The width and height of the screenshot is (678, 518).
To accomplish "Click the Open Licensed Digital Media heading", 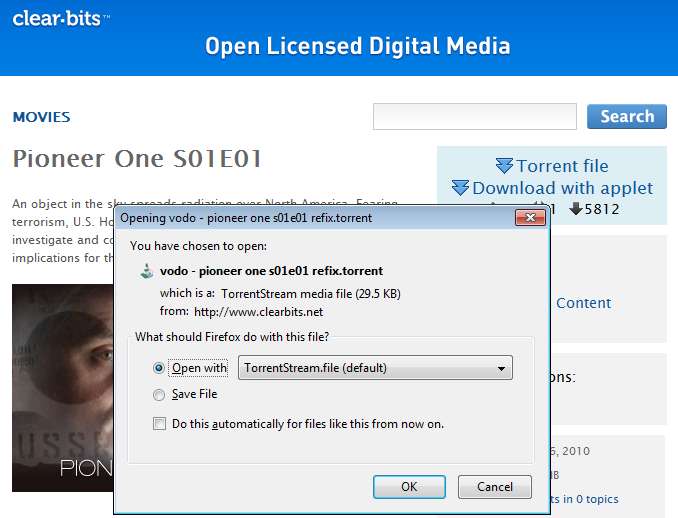I will pyautogui.click(x=357, y=46).
